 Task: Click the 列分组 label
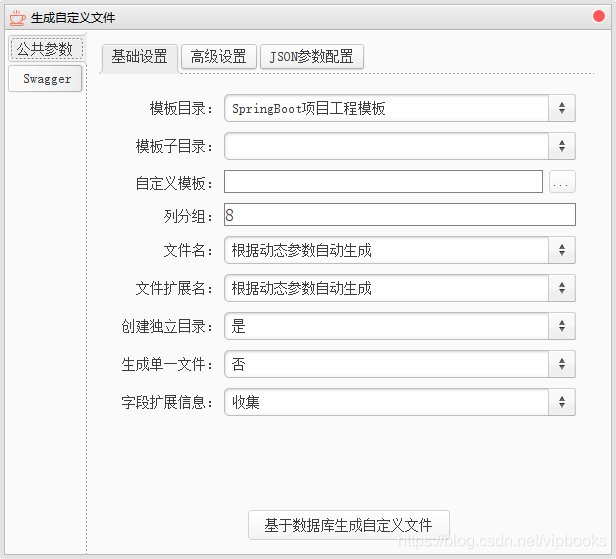pyautogui.click(x=189, y=216)
